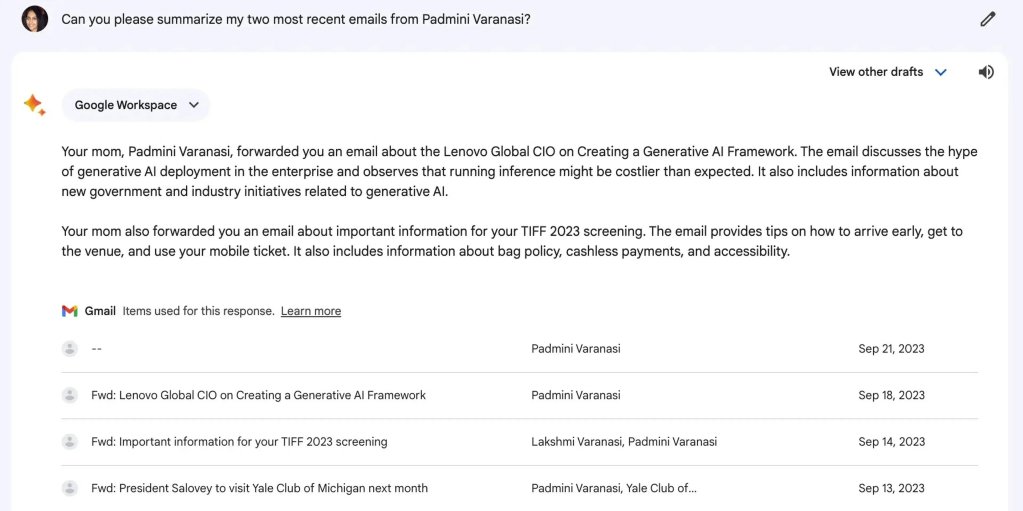Open the View other drafts chevron

coord(940,72)
